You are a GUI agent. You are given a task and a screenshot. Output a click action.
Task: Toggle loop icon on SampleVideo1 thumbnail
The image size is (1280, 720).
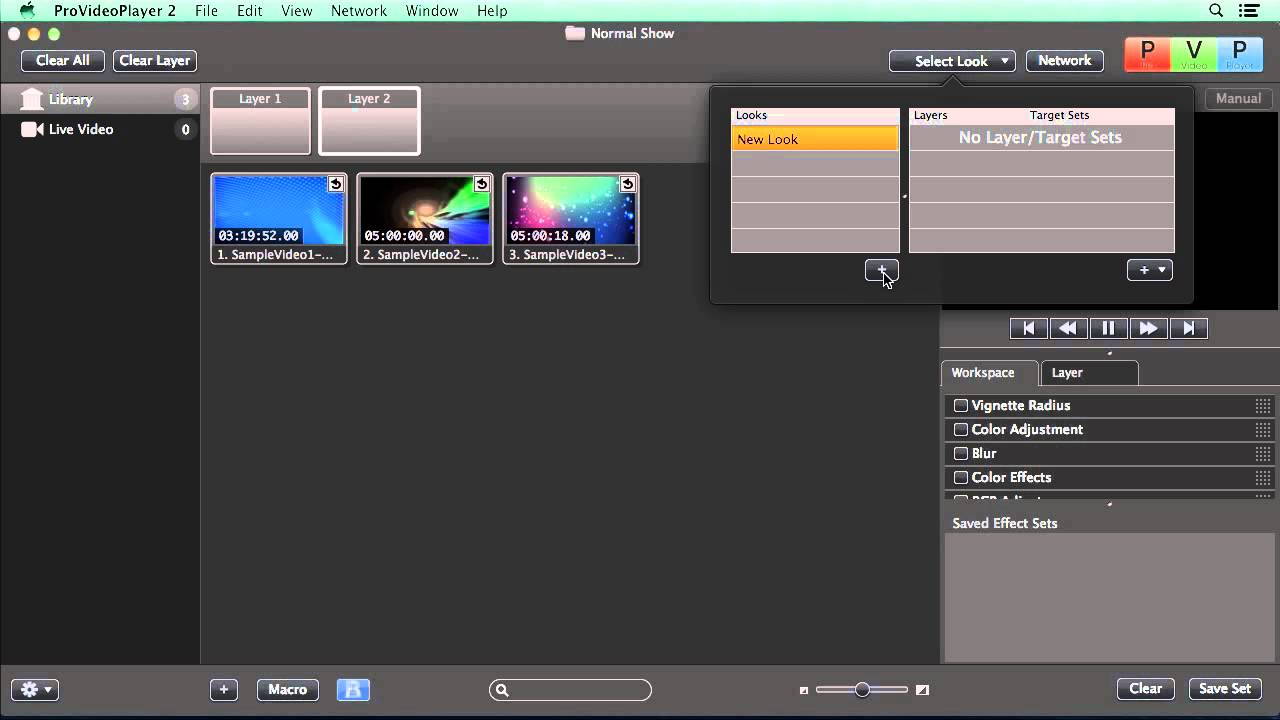pos(335,184)
